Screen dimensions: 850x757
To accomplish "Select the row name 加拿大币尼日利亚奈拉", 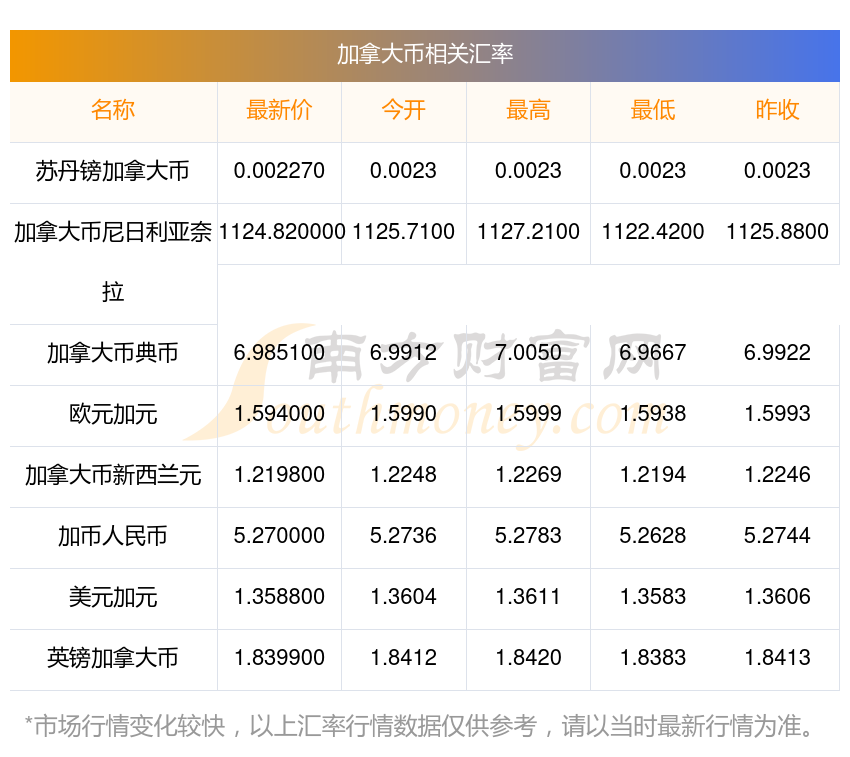I will click(x=113, y=262).
